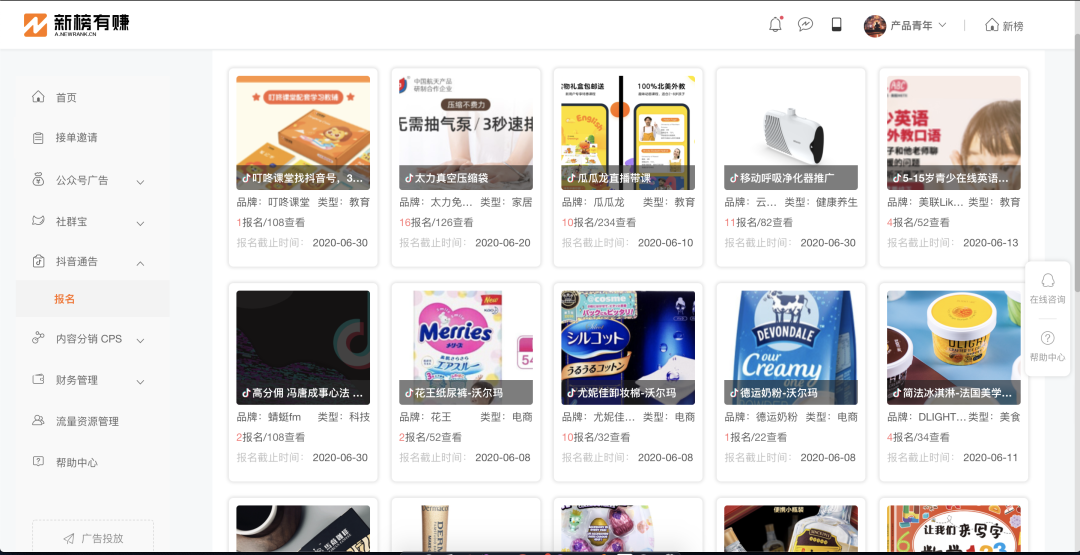The width and height of the screenshot is (1080, 555).
Task: Open the 产品青年 account dropdown arrow
Action: pos(942,25)
